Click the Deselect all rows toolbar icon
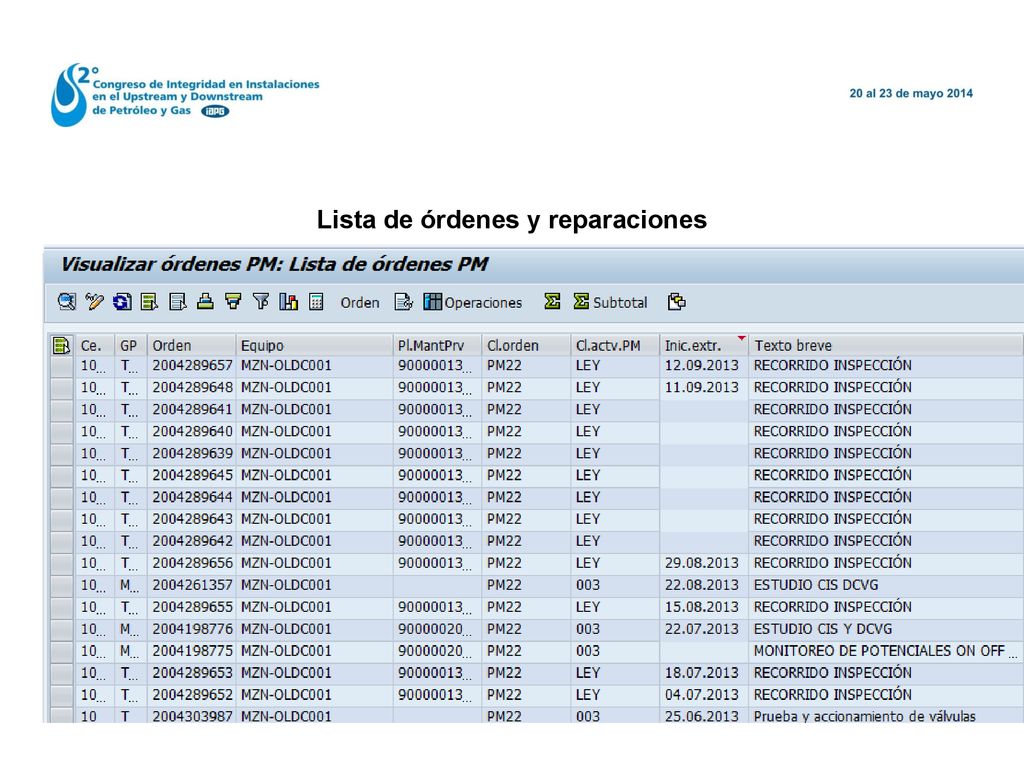1024x768 pixels. 178,302
